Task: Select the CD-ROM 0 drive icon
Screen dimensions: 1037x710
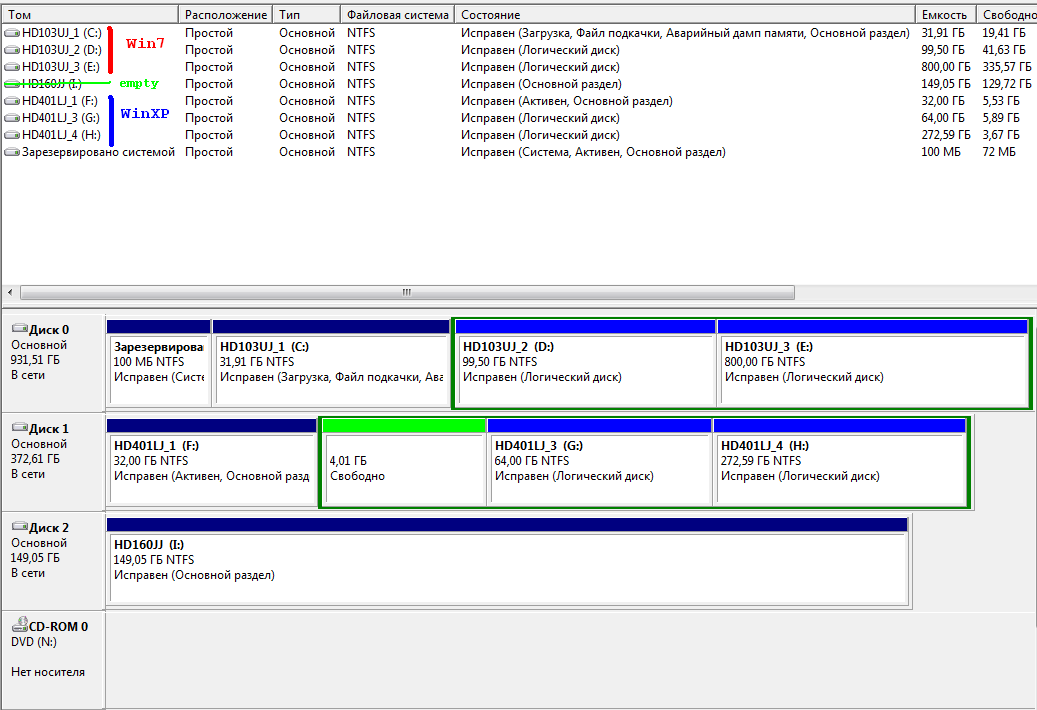Action: tap(19, 626)
